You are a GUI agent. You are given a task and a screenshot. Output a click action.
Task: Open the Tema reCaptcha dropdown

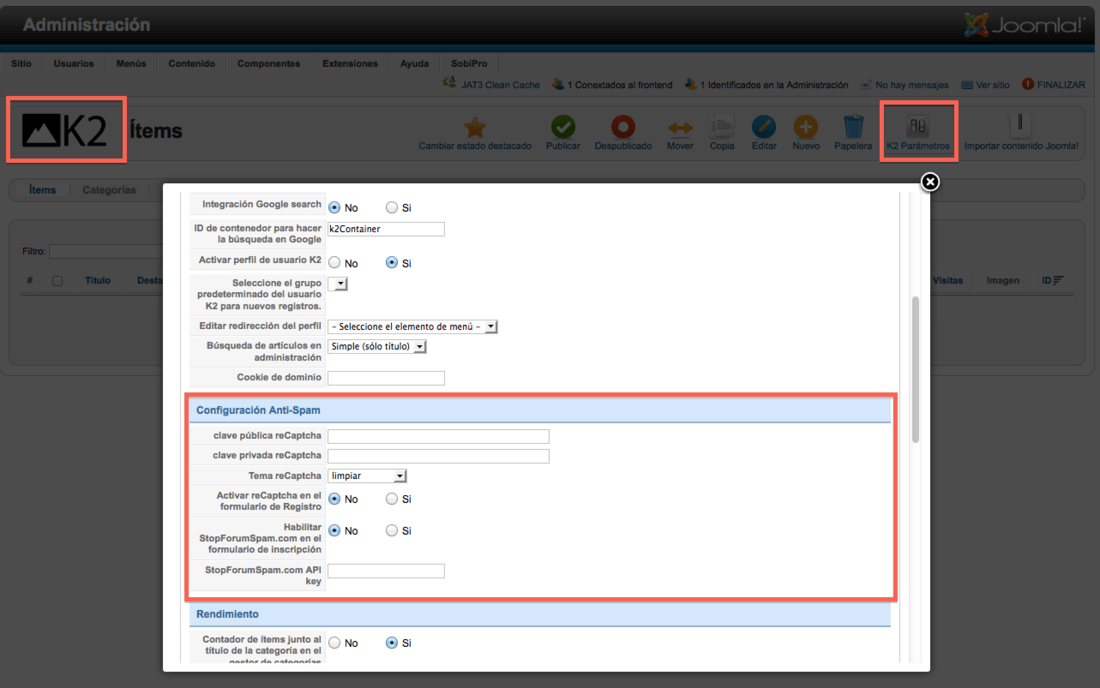click(x=367, y=475)
